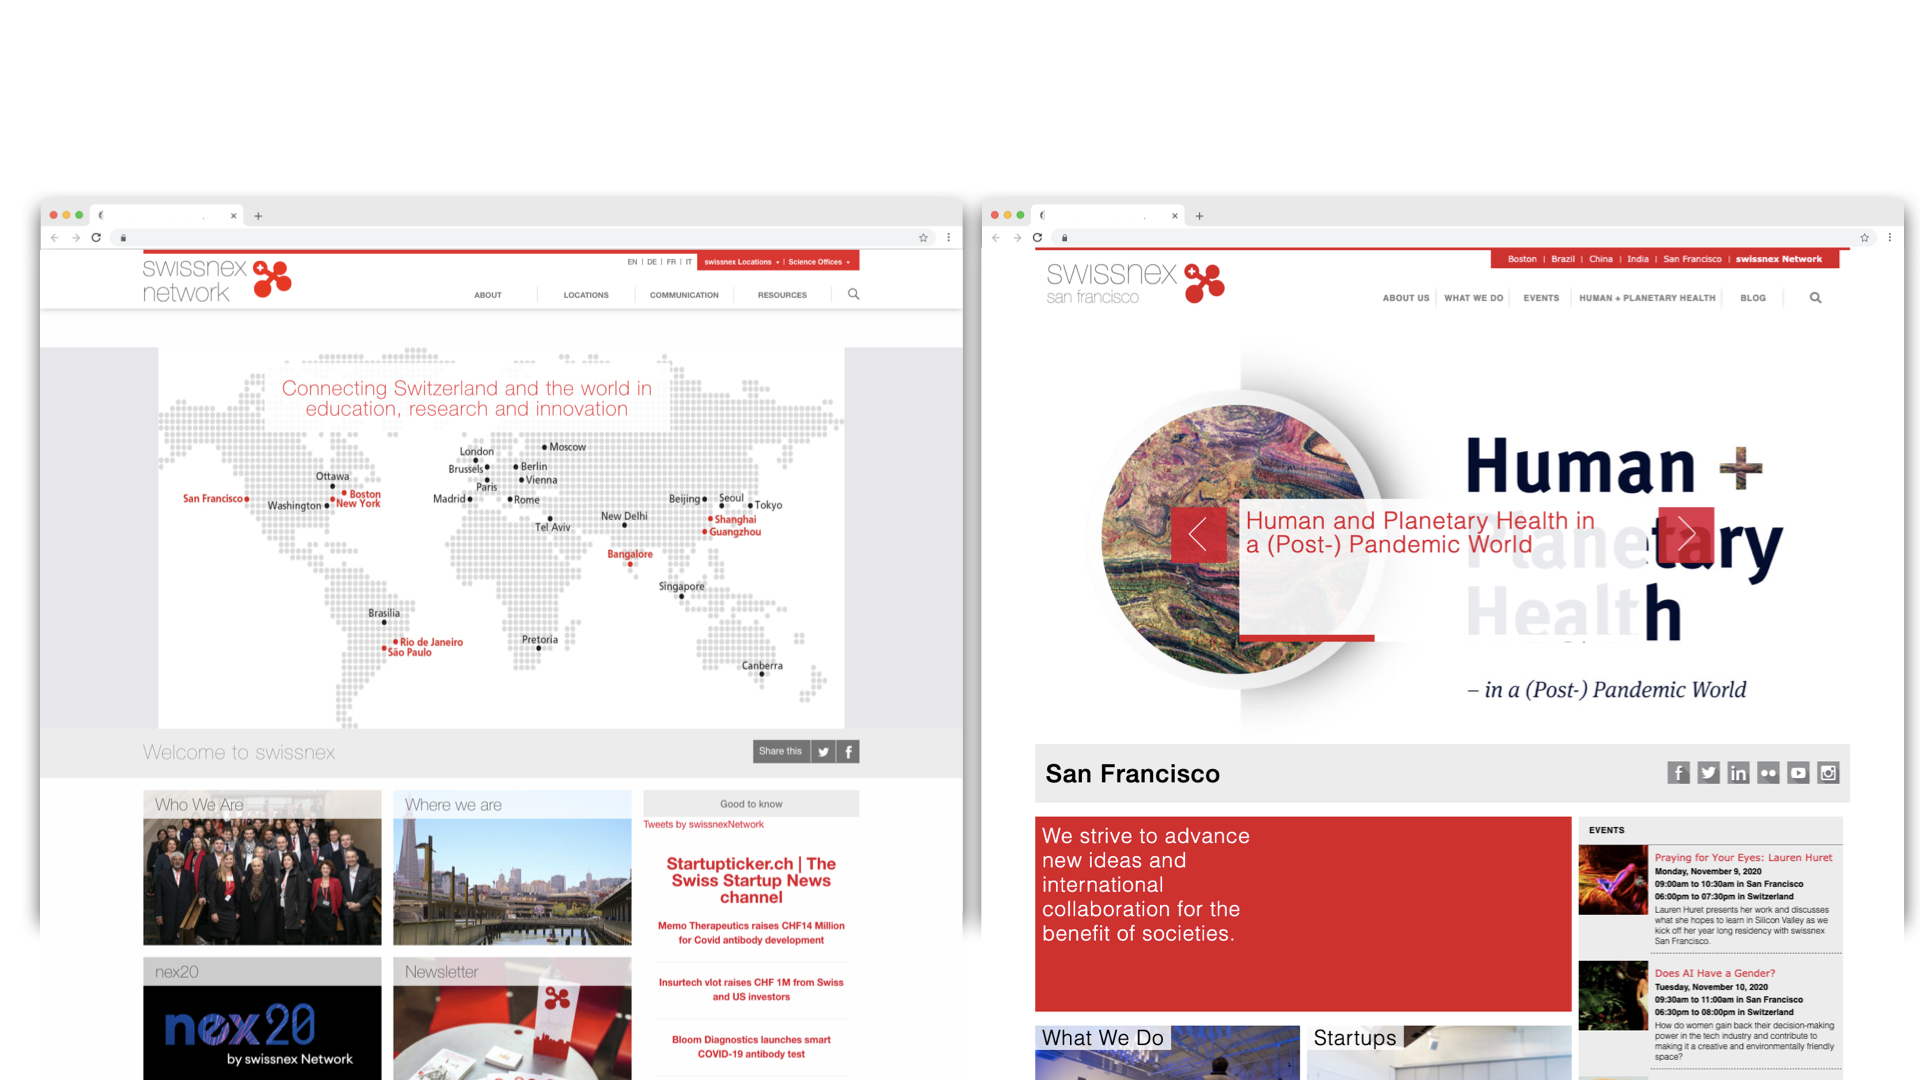The height and width of the screenshot is (1080, 1920).
Task: Click forward arrow in right browser window
Action: pos(1017,238)
